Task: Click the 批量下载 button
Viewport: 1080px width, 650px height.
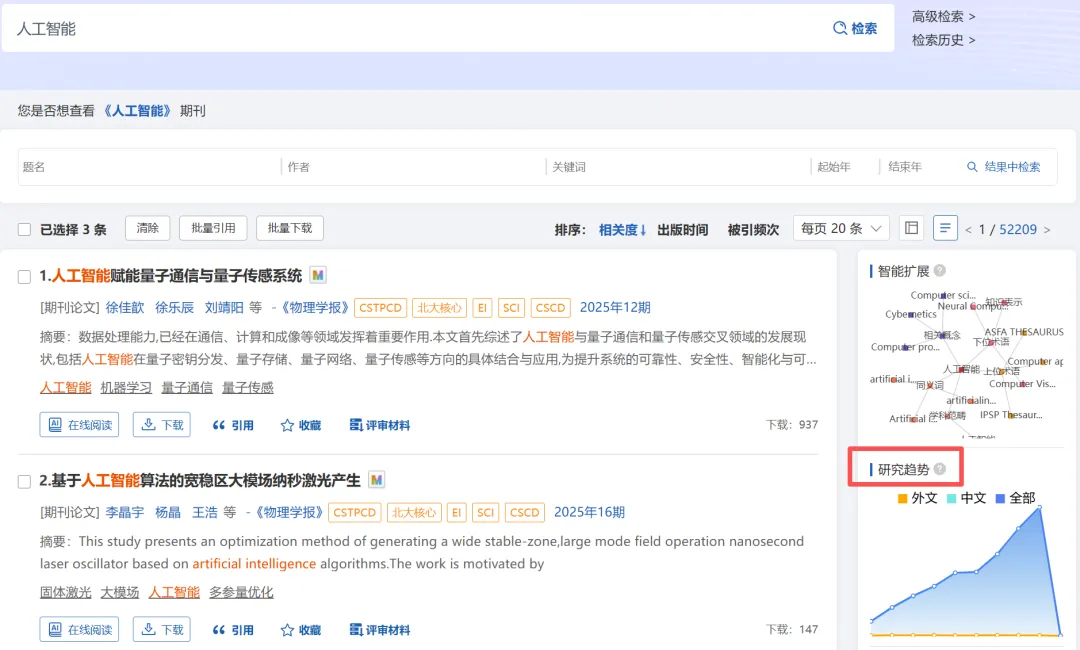Action: point(290,228)
